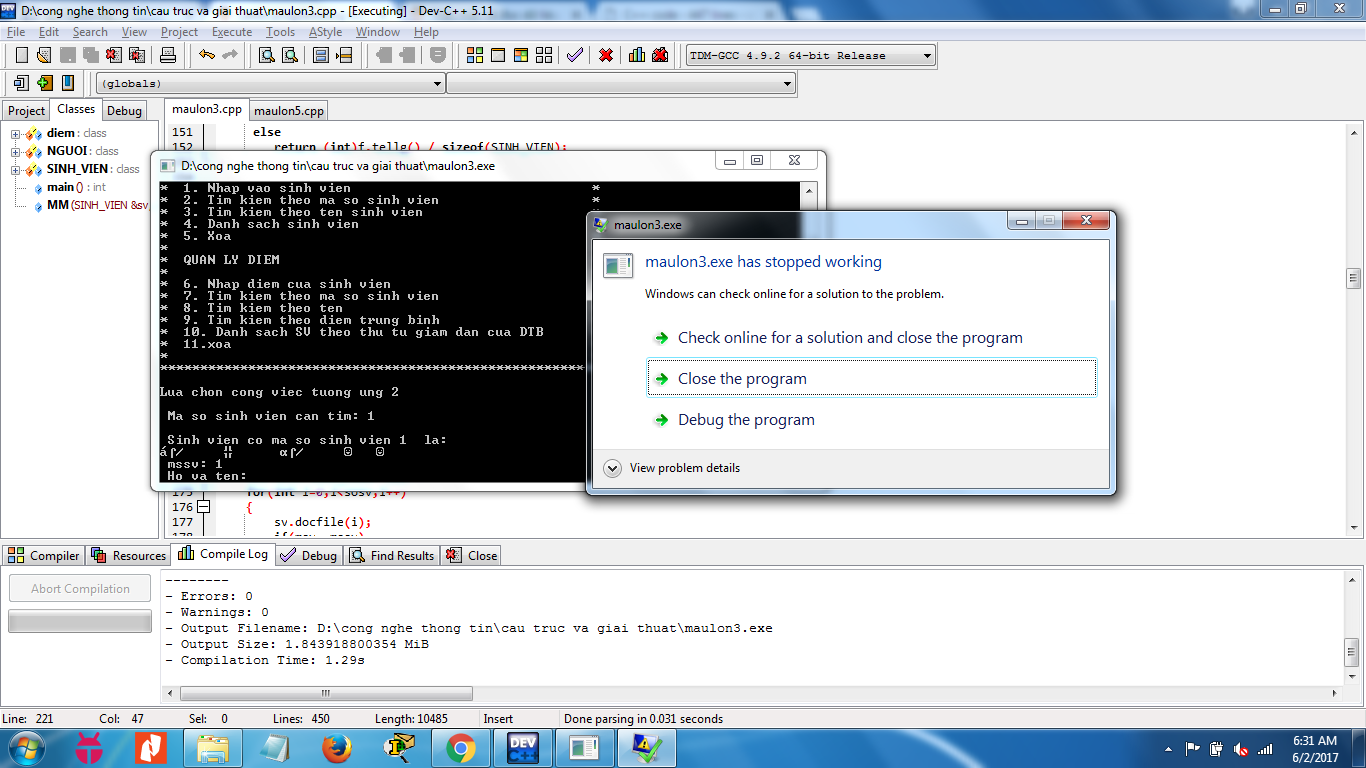Click the red X stop execution icon
The width and height of the screenshot is (1366, 768).
tap(606, 55)
